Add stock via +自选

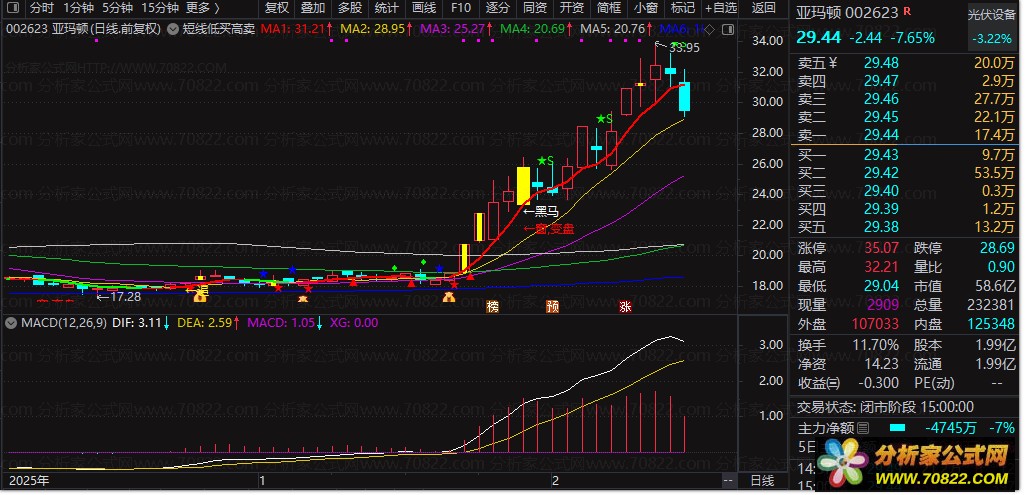(721, 8)
